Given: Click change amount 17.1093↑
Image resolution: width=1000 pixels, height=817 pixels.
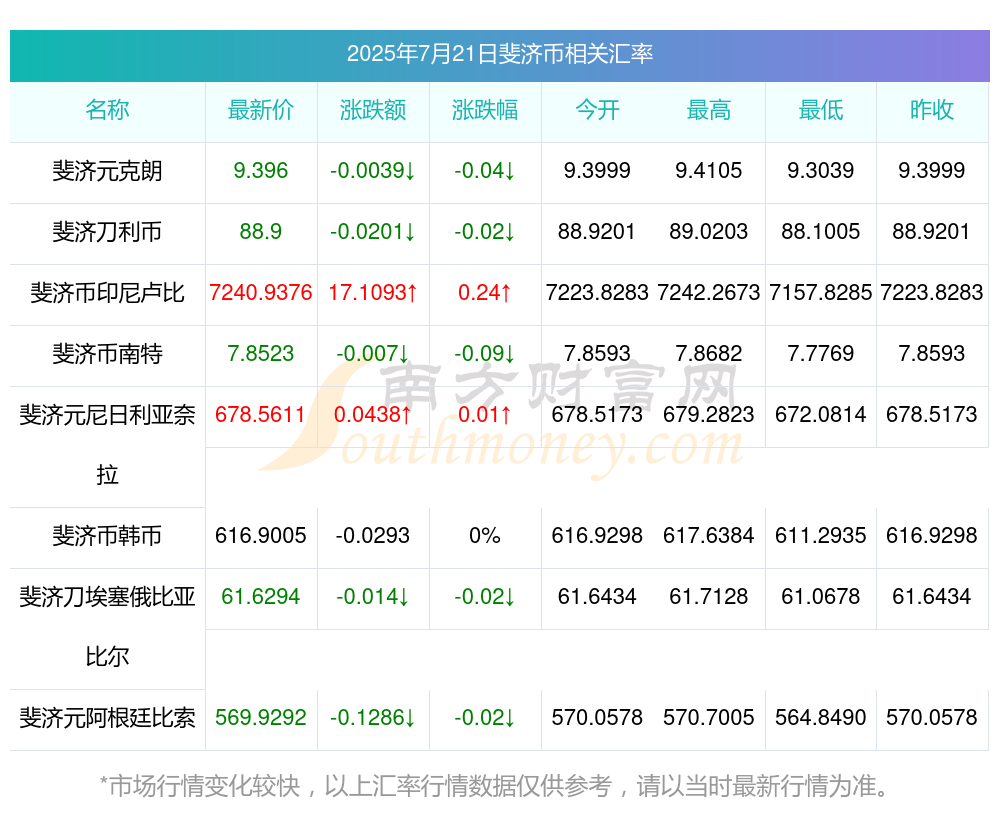Looking at the screenshot, I should tap(373, 292).
